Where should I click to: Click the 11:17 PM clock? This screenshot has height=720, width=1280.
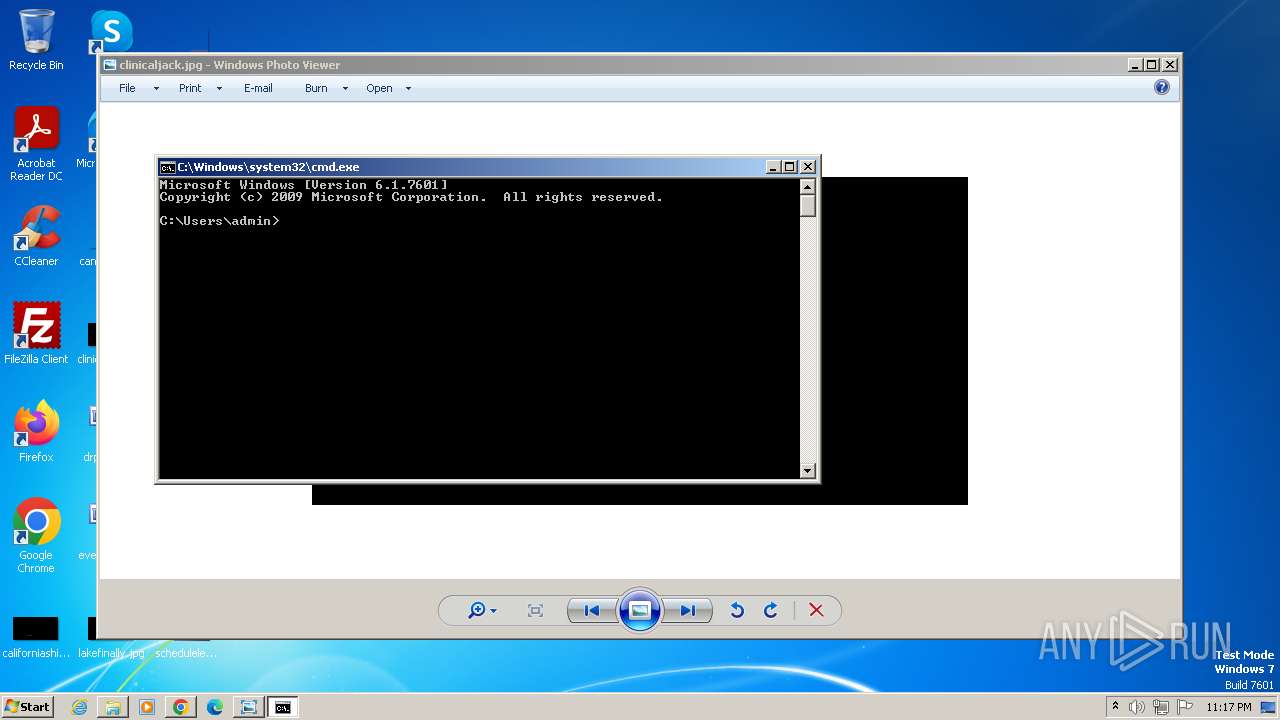(1229, 707)
